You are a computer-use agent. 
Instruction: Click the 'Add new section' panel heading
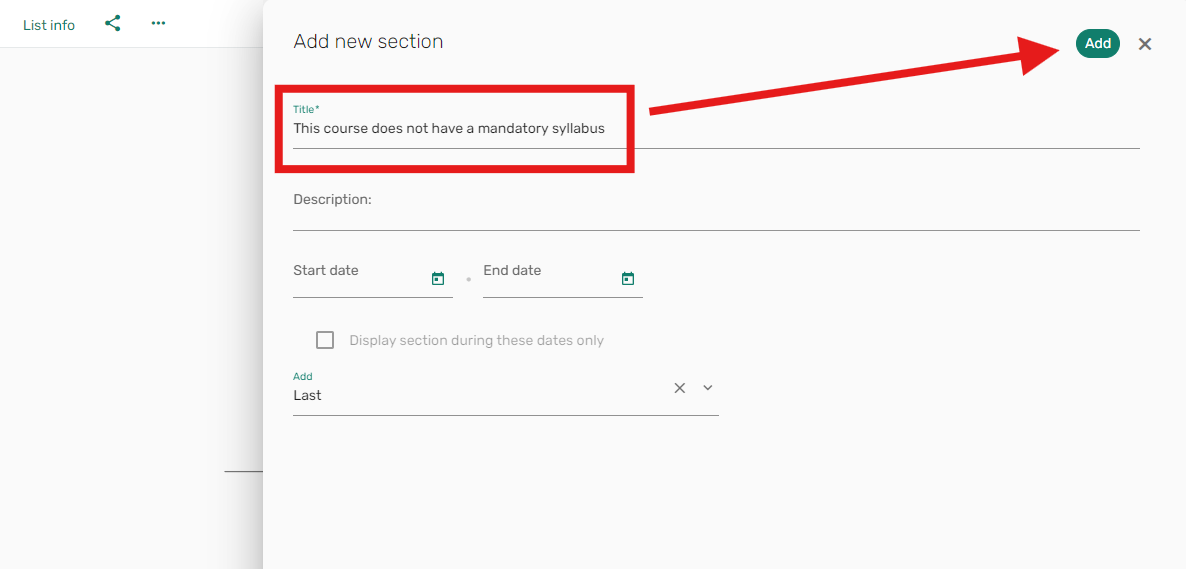[368, 42]
